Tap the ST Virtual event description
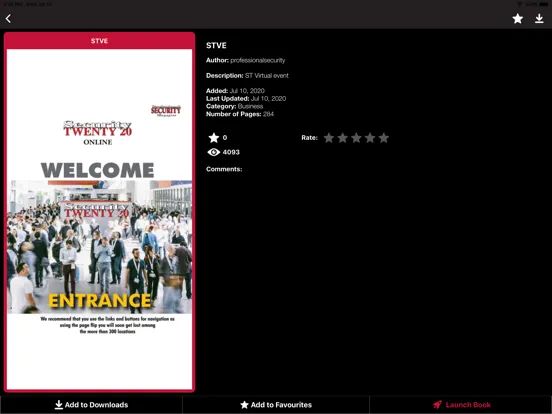Screen dimensions: 552x414 [x=266, y=76]
